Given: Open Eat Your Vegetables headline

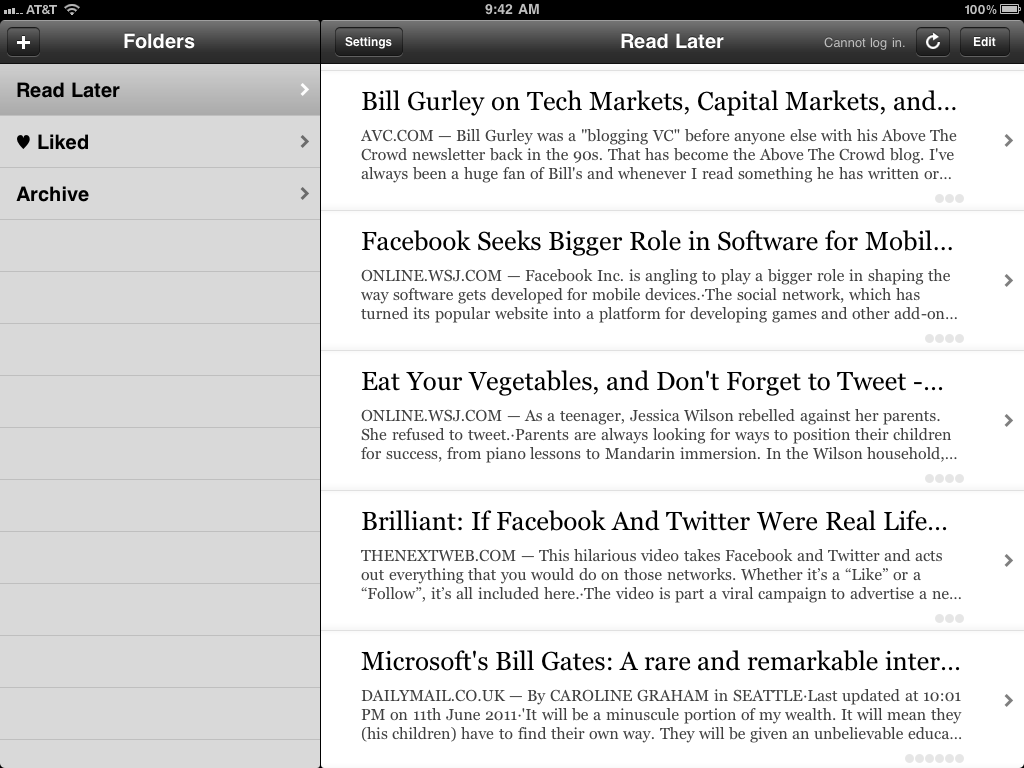Looking at the screenshot, I should pos(652,382).
